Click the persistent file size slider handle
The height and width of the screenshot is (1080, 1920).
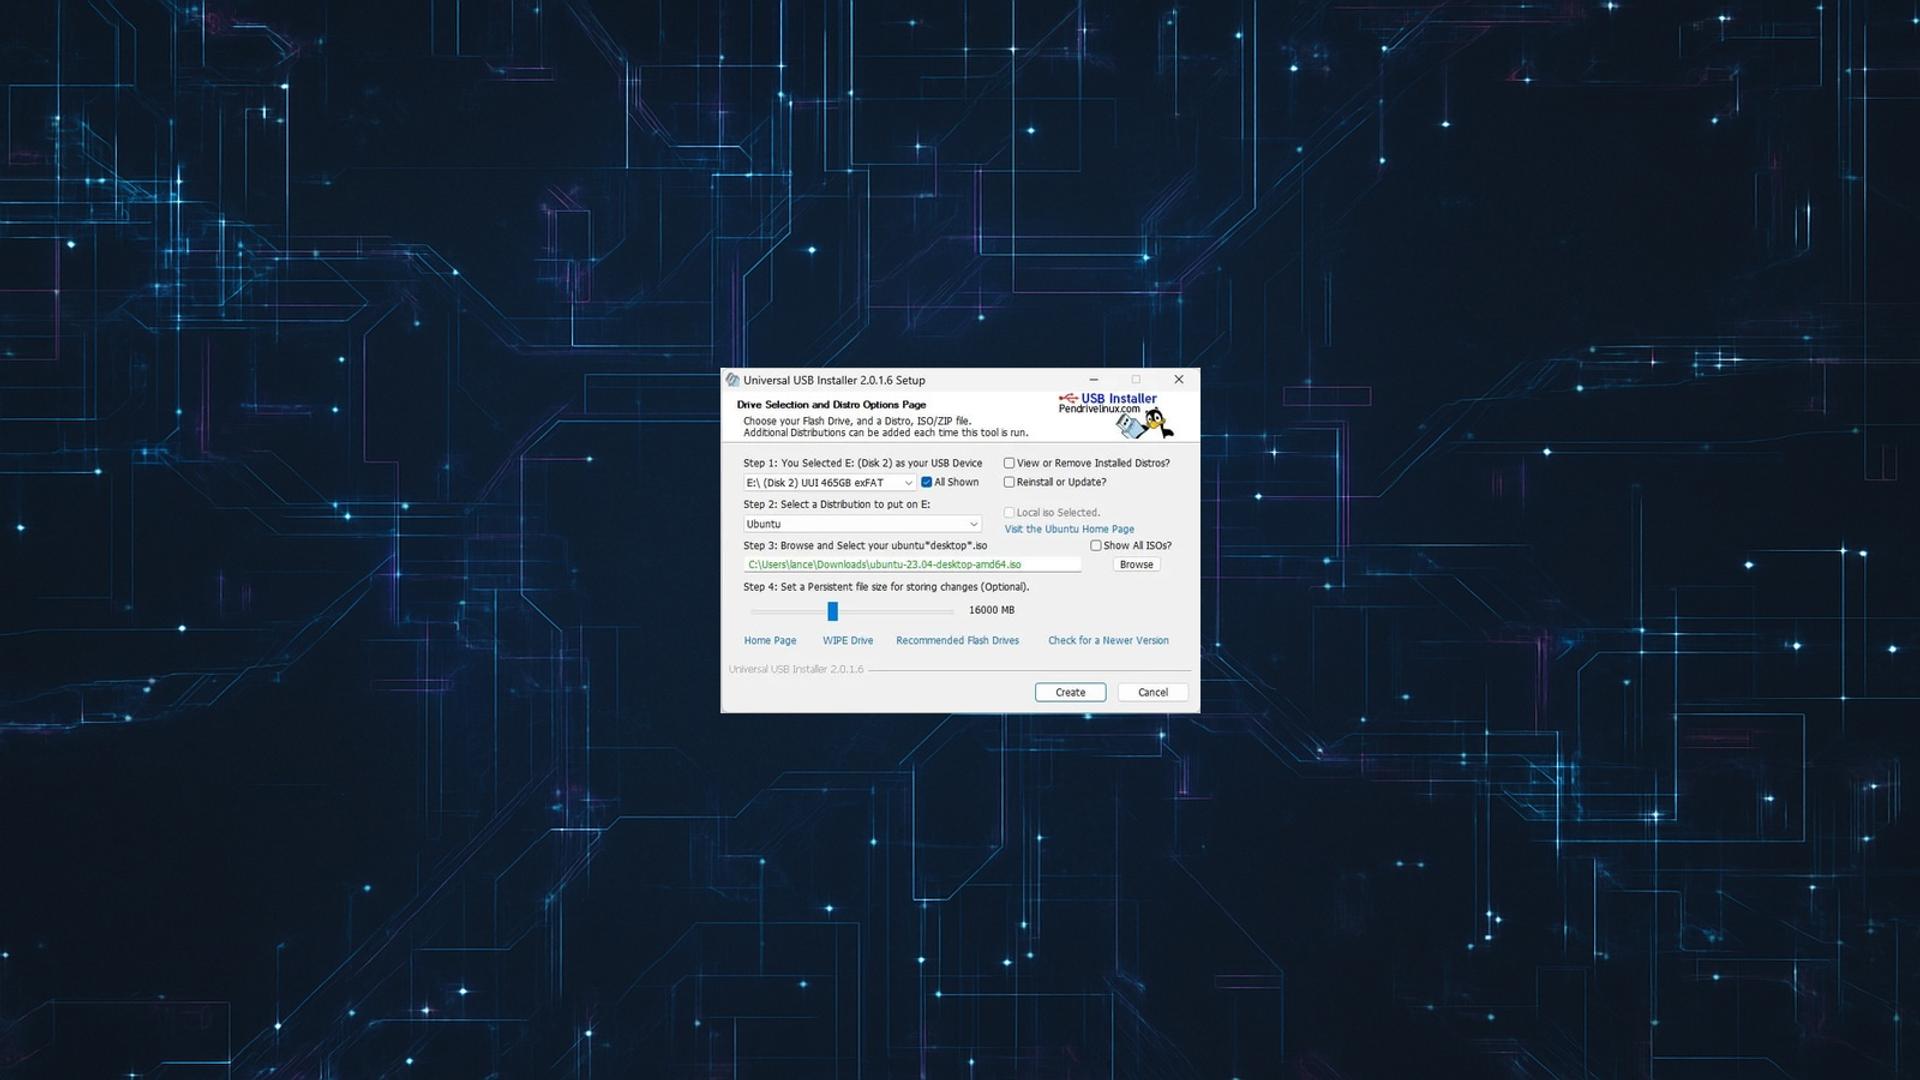pos(832,611)
